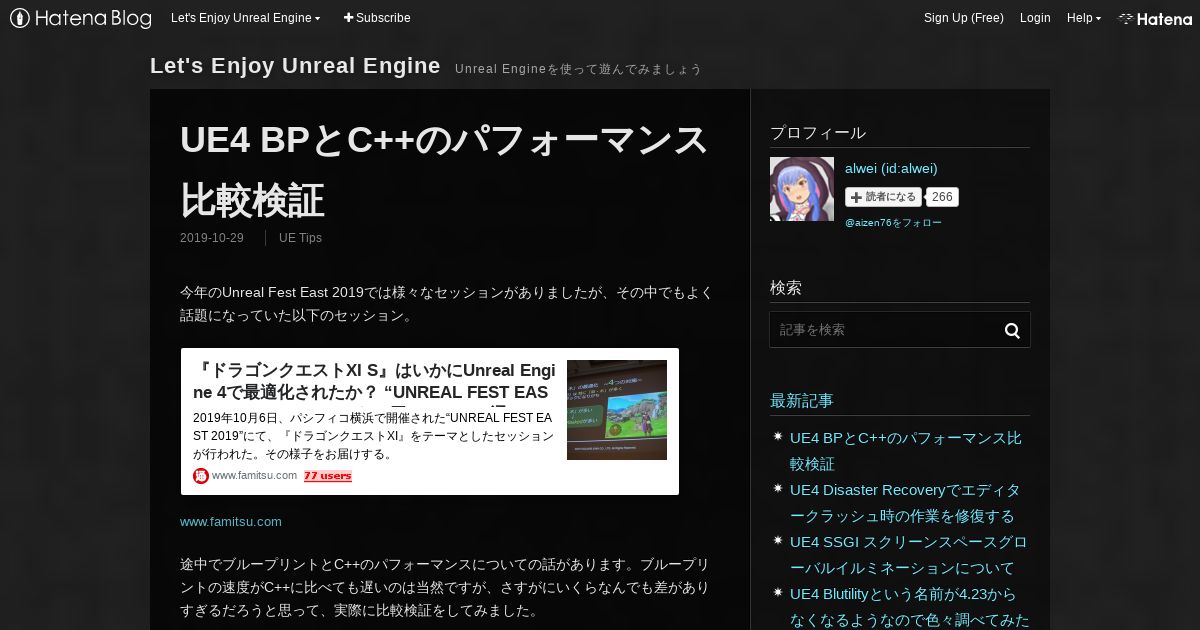
Task: Open recent article UE4 BPとC++のパフォーマンス比較検証
Action: click(x=906, y=451)
